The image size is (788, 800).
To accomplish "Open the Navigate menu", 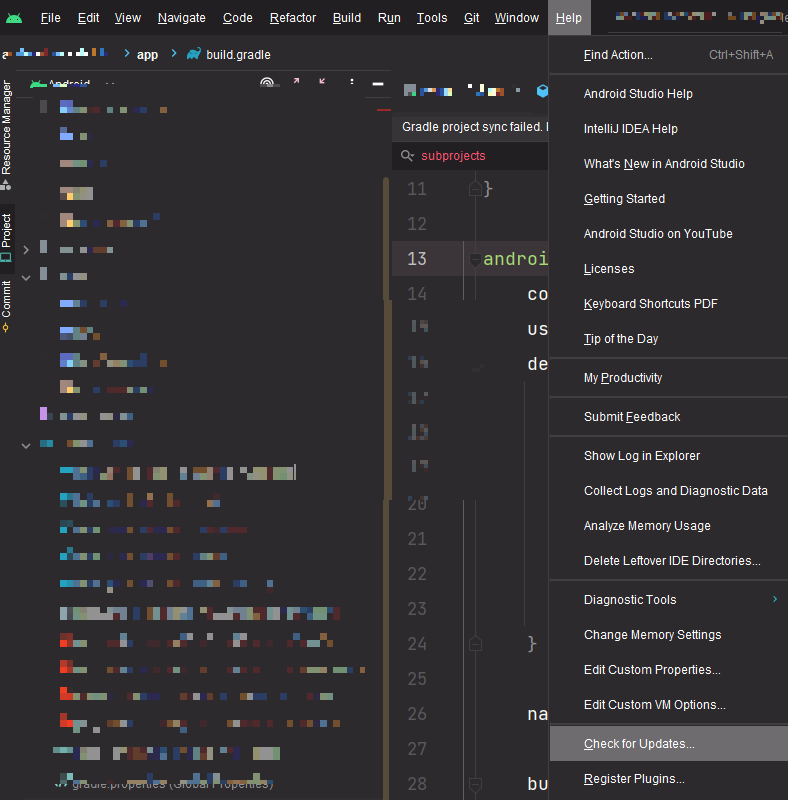I will pos(182,18).
